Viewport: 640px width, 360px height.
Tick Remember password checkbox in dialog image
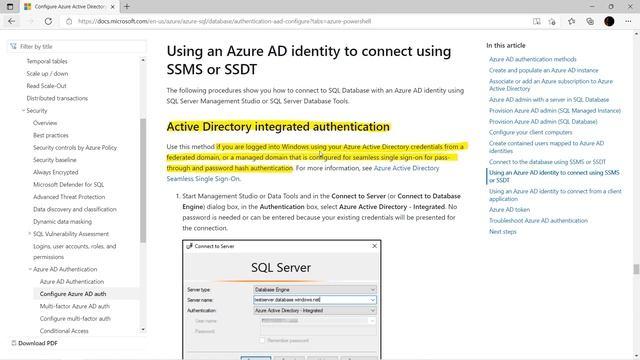click(262, 340)
